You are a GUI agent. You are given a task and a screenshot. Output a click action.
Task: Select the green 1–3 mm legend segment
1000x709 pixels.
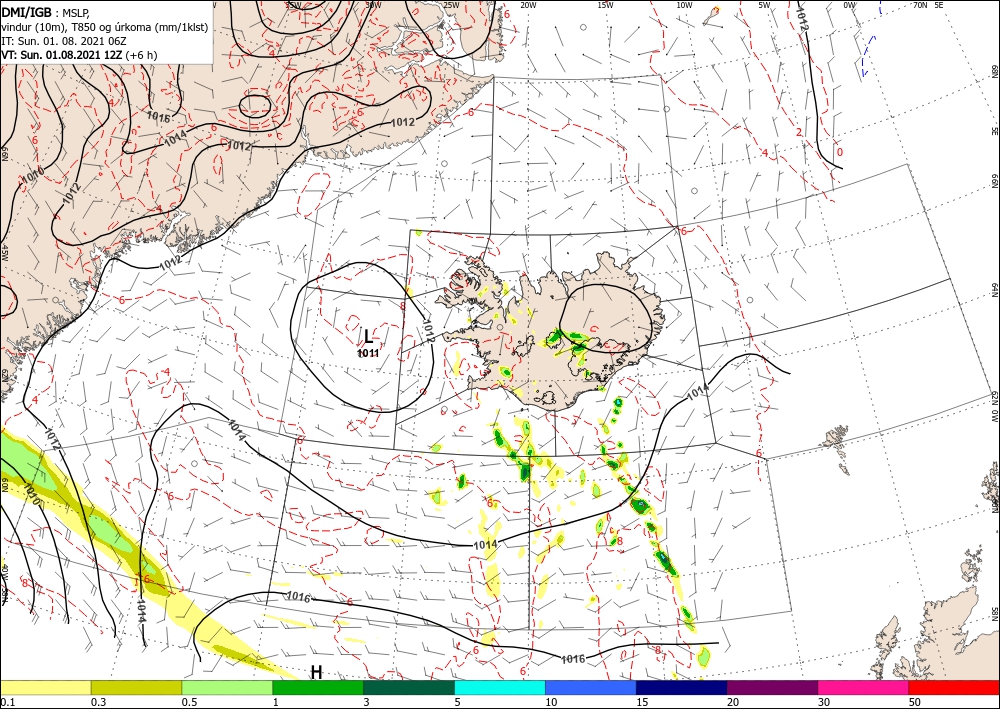(x=318, y=687)
